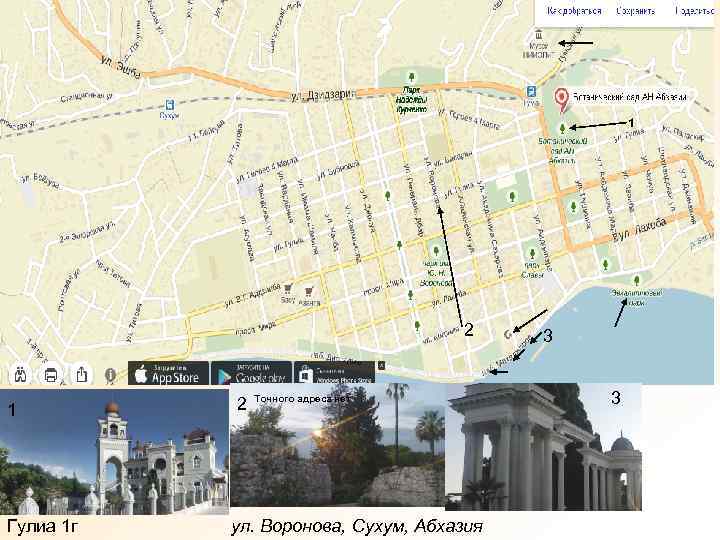720x540 pixels.
Task: Open panoramas with the binoculars icon
Action: (x=21, y=375)
